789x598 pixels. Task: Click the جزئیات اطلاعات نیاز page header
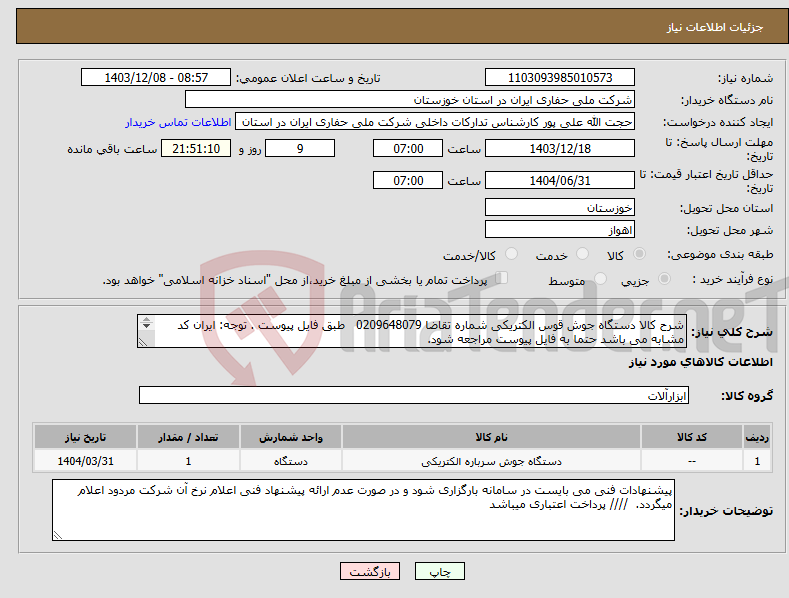(715, 27)
